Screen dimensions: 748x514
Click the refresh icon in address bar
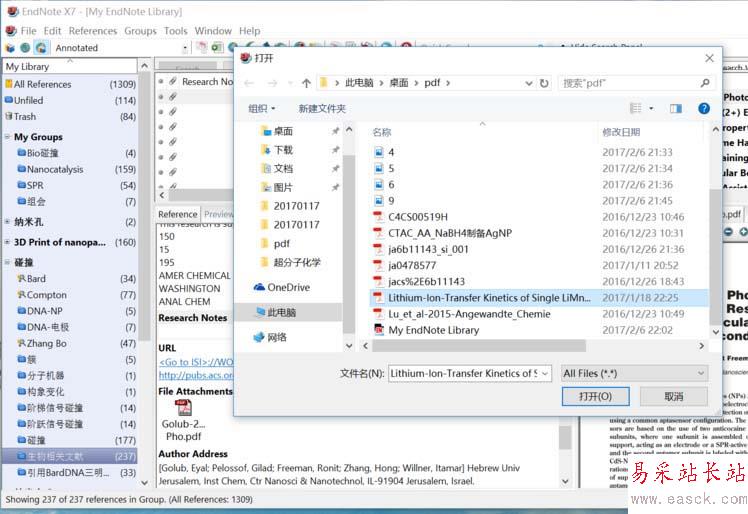(x=544, y=83)
